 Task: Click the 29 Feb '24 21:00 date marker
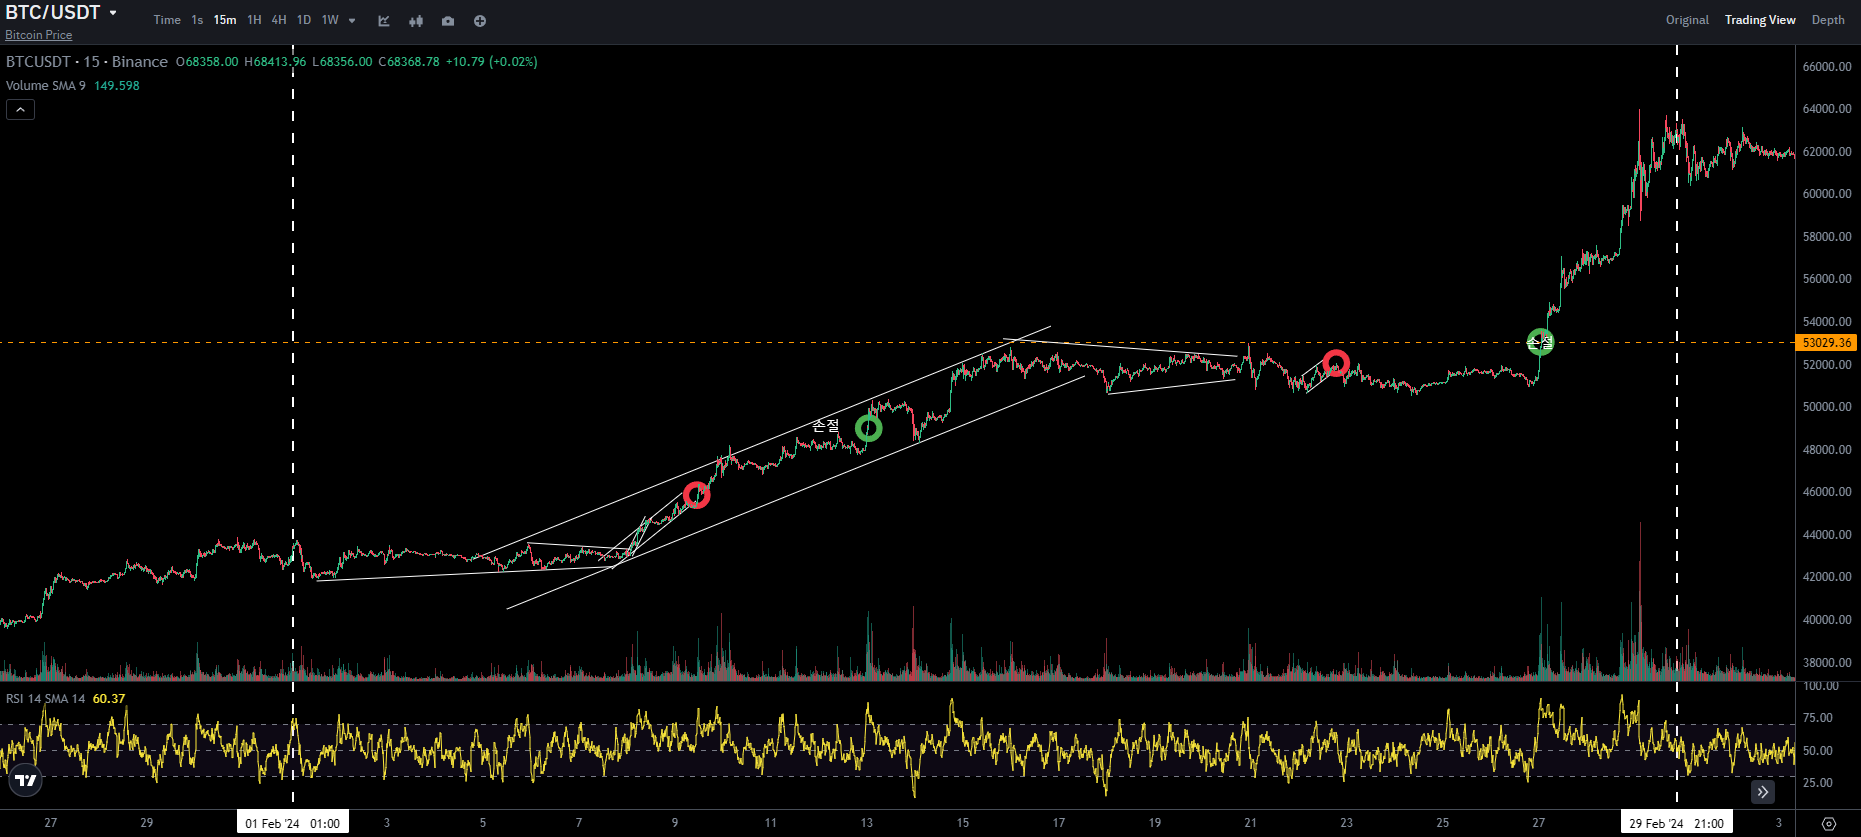pos(1677,824)
